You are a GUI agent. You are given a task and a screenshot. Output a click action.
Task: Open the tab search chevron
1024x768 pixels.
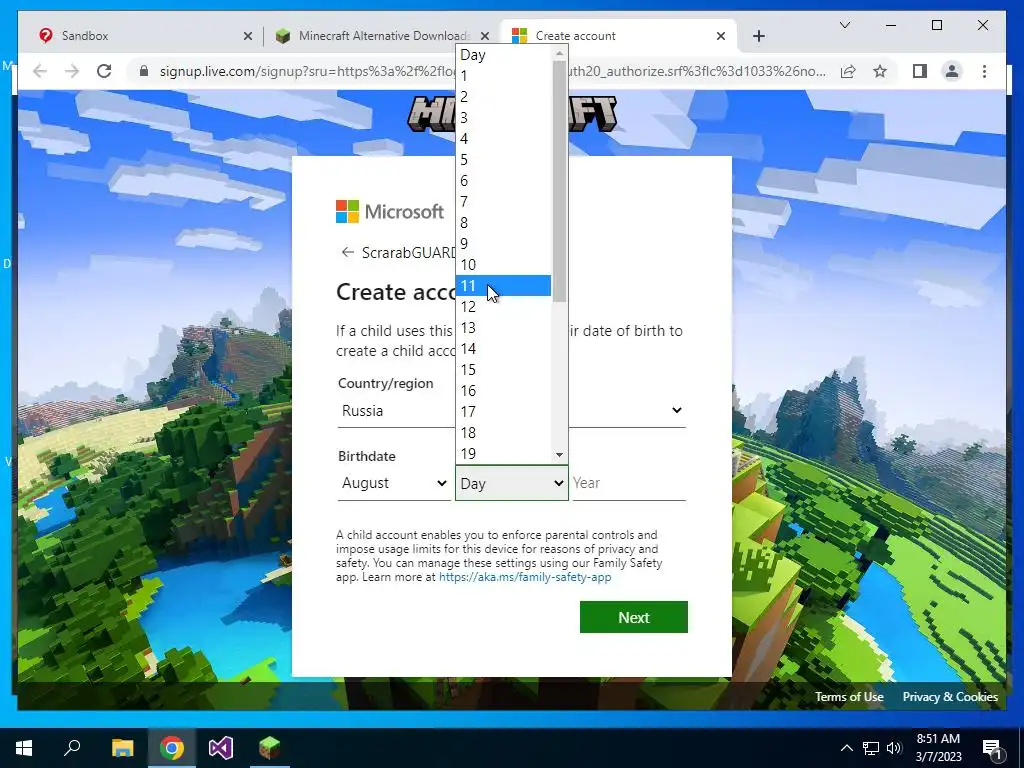click(844, 25)
